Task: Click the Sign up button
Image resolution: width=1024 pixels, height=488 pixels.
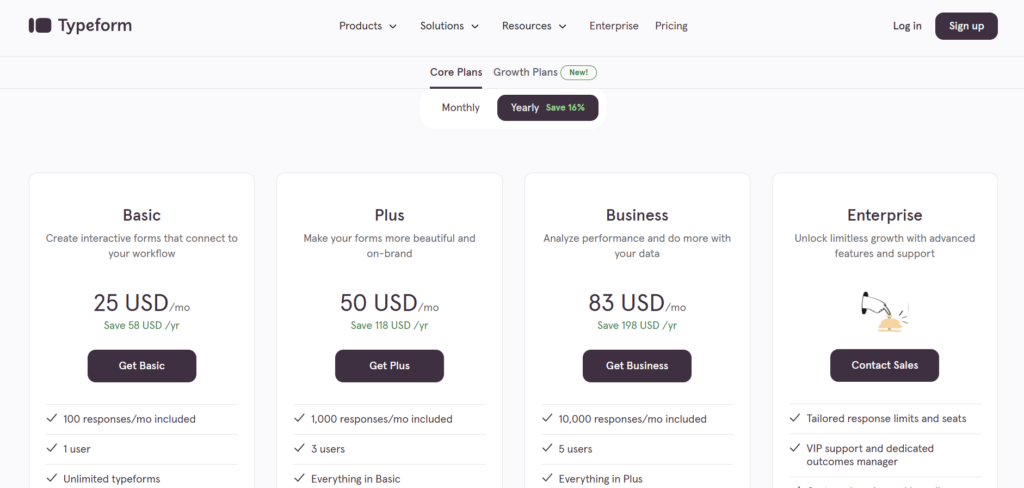Action: click(x=966, y=26)
